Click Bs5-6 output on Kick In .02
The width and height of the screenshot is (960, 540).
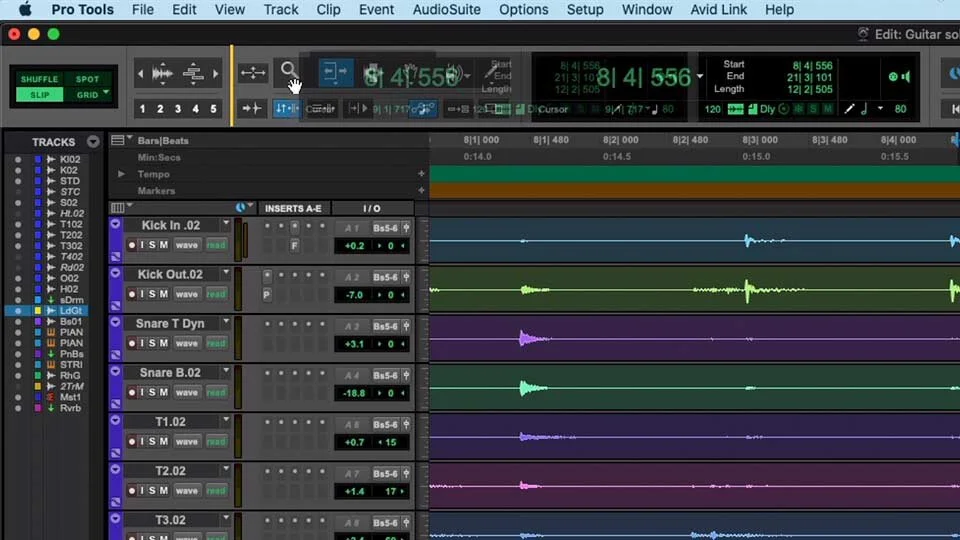coord(385,228)
